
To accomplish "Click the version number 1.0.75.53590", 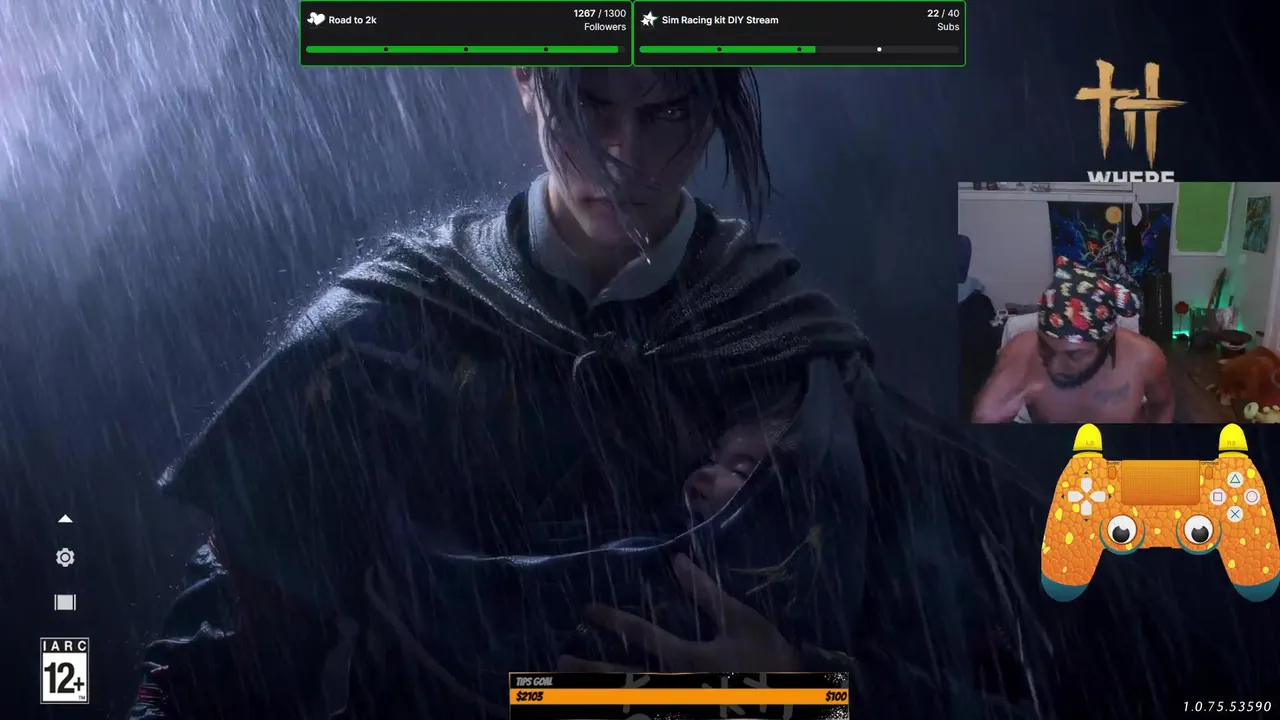I will (x=1227, y=707).
